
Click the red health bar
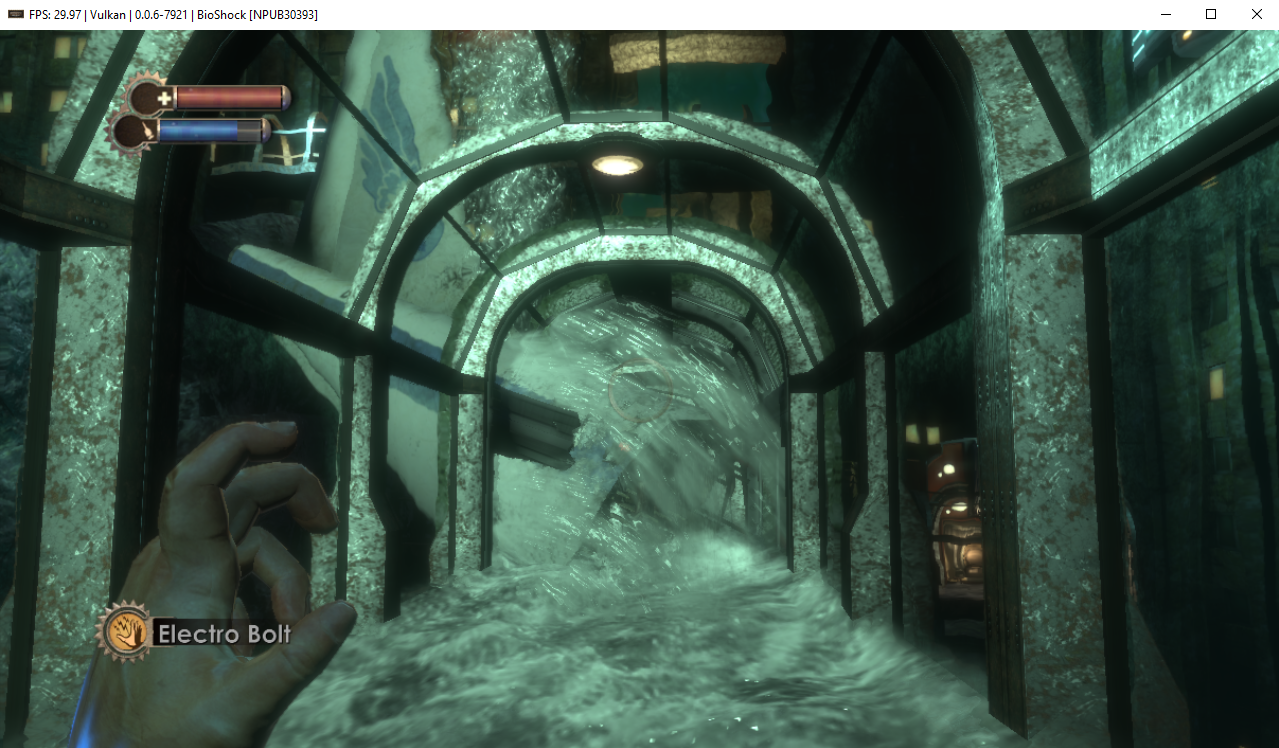(x=231, y=97)
